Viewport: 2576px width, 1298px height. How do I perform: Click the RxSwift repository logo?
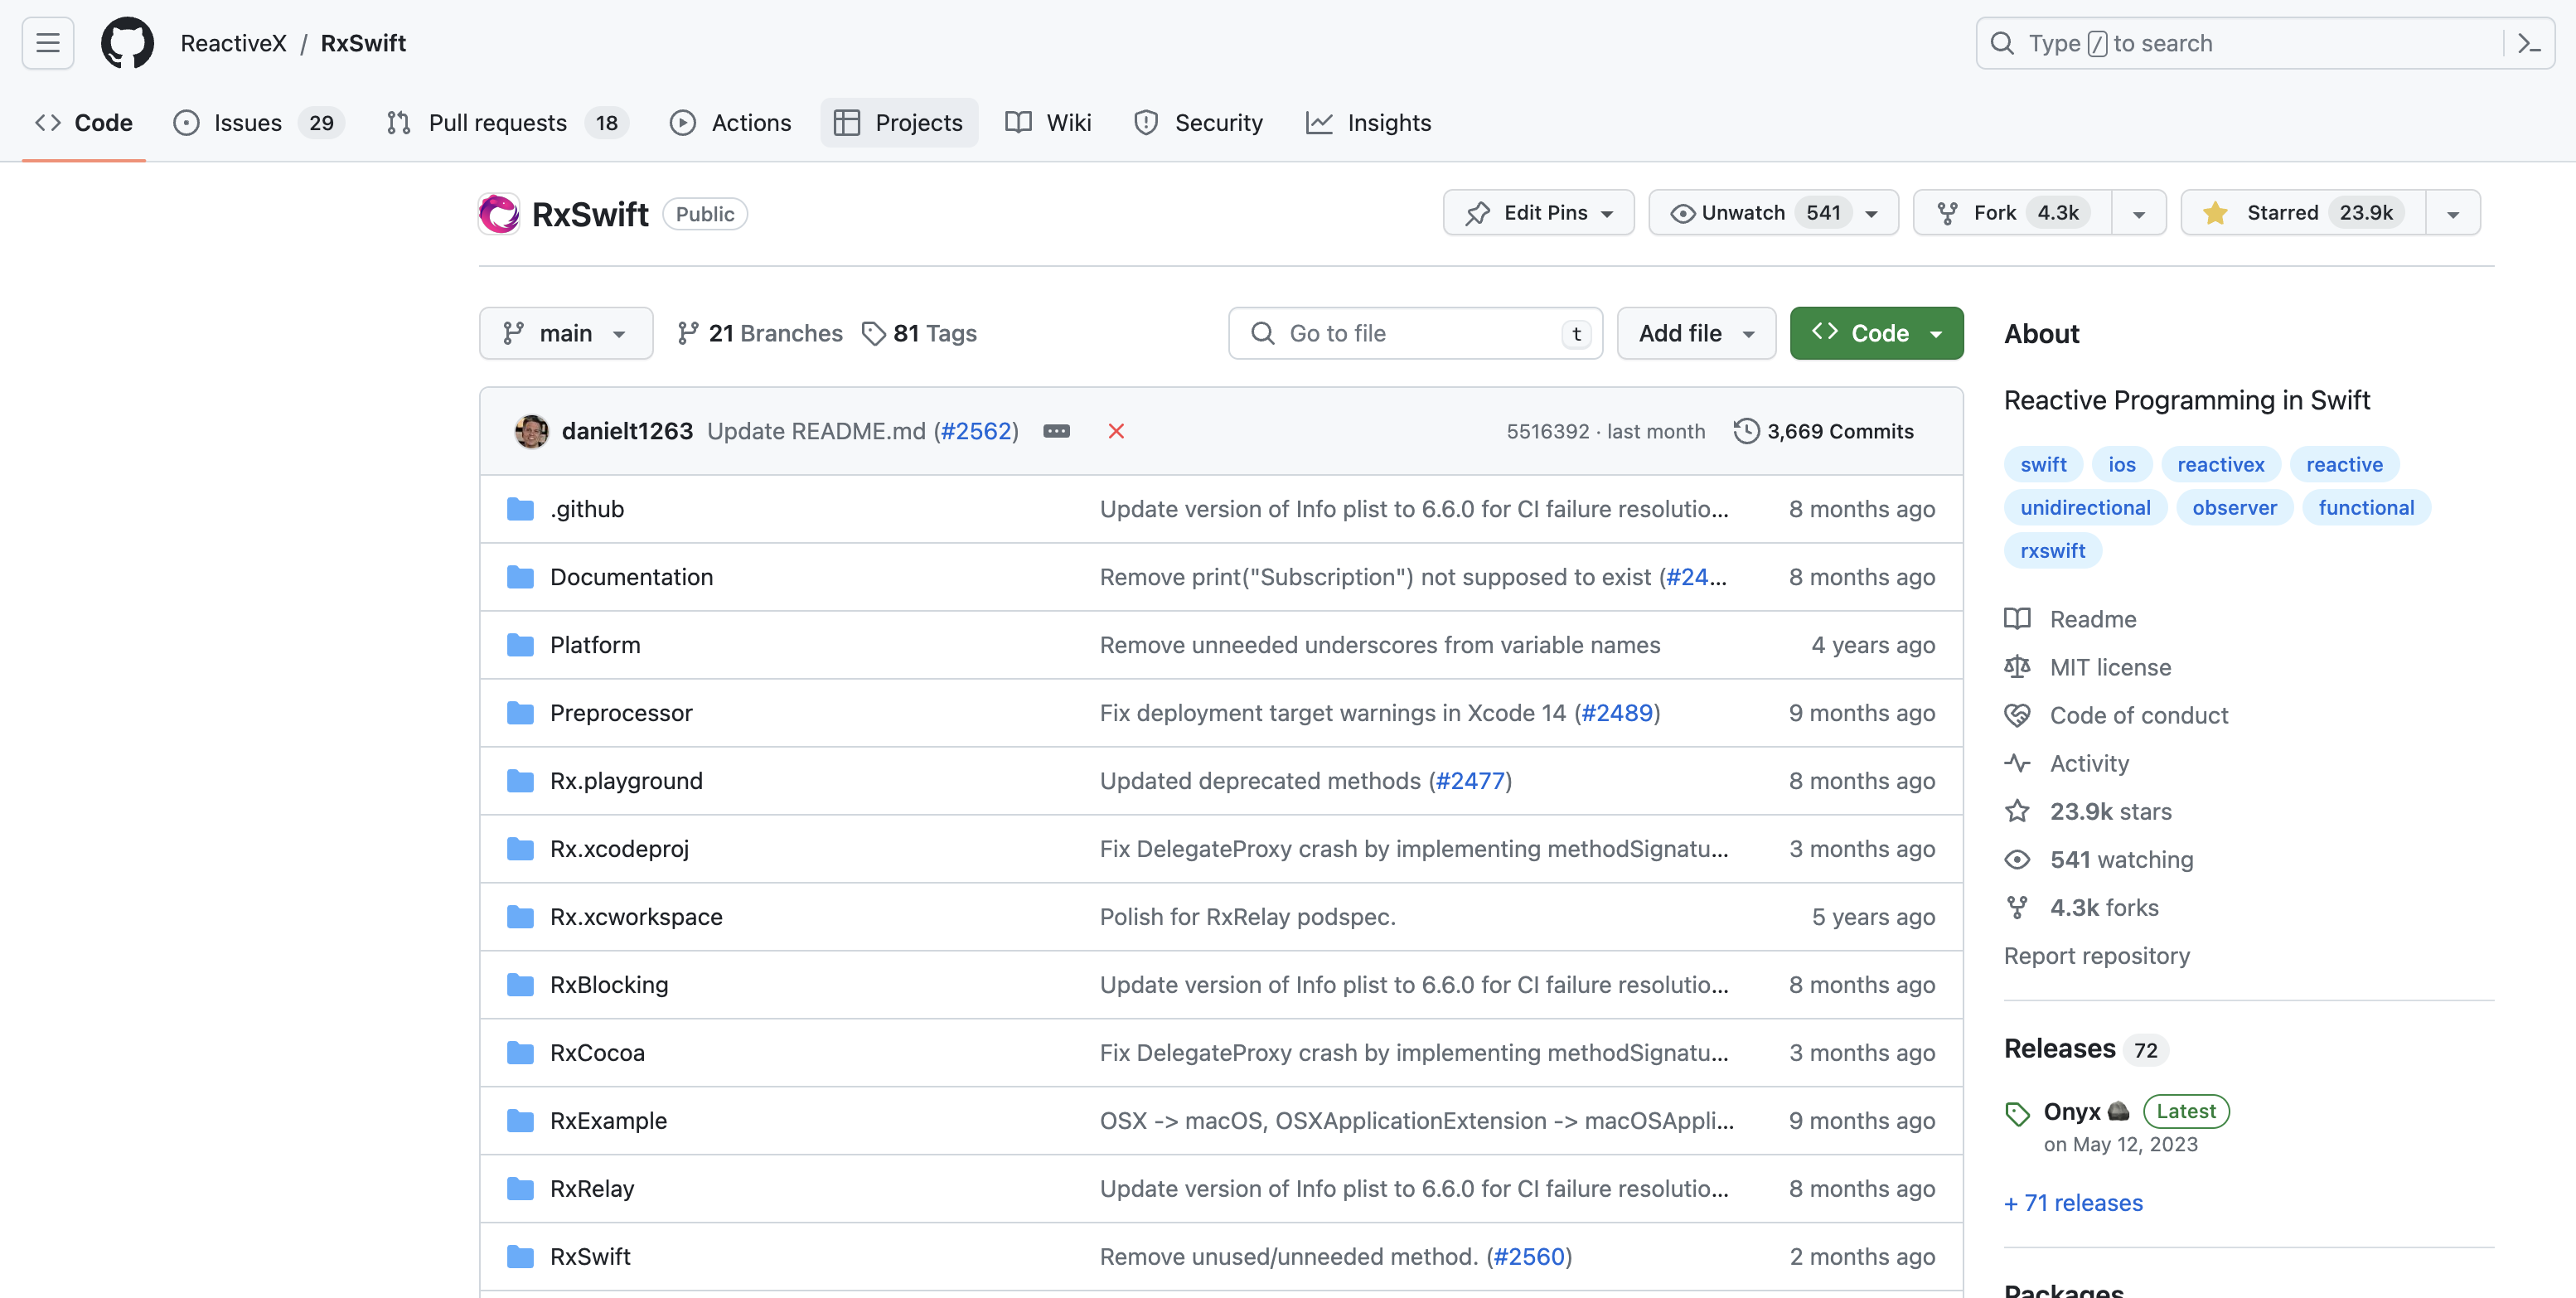[x=498, y=213]
